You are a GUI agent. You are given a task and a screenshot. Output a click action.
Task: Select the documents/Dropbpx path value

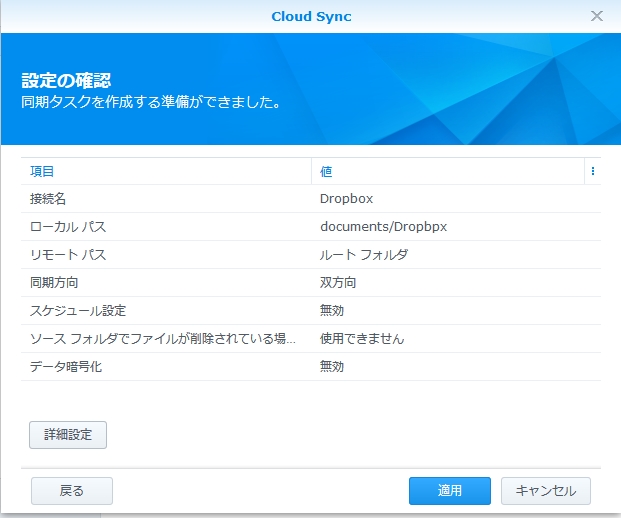click(x=383, y=227)
